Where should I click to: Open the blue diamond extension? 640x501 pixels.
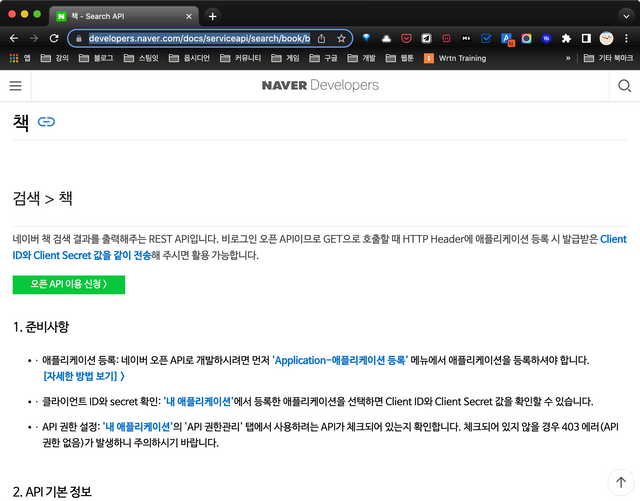366,38
